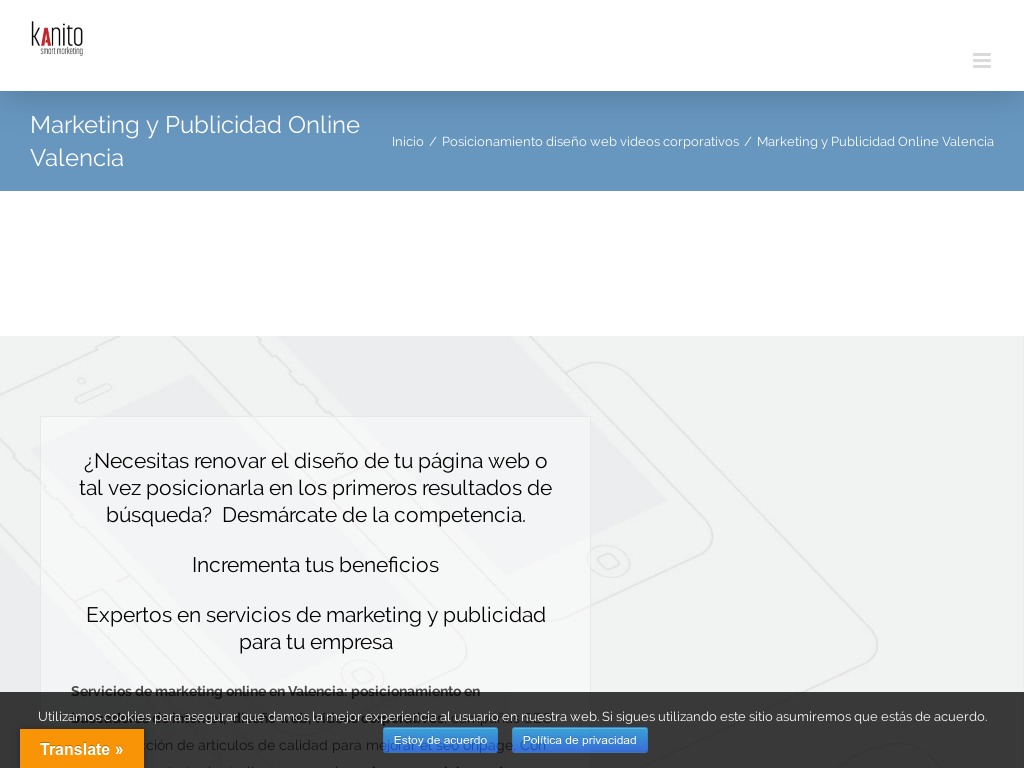Click 'Desmárcate de la competencia' heading text
The image size is (1024, 768).
click(x=374, y=514)
